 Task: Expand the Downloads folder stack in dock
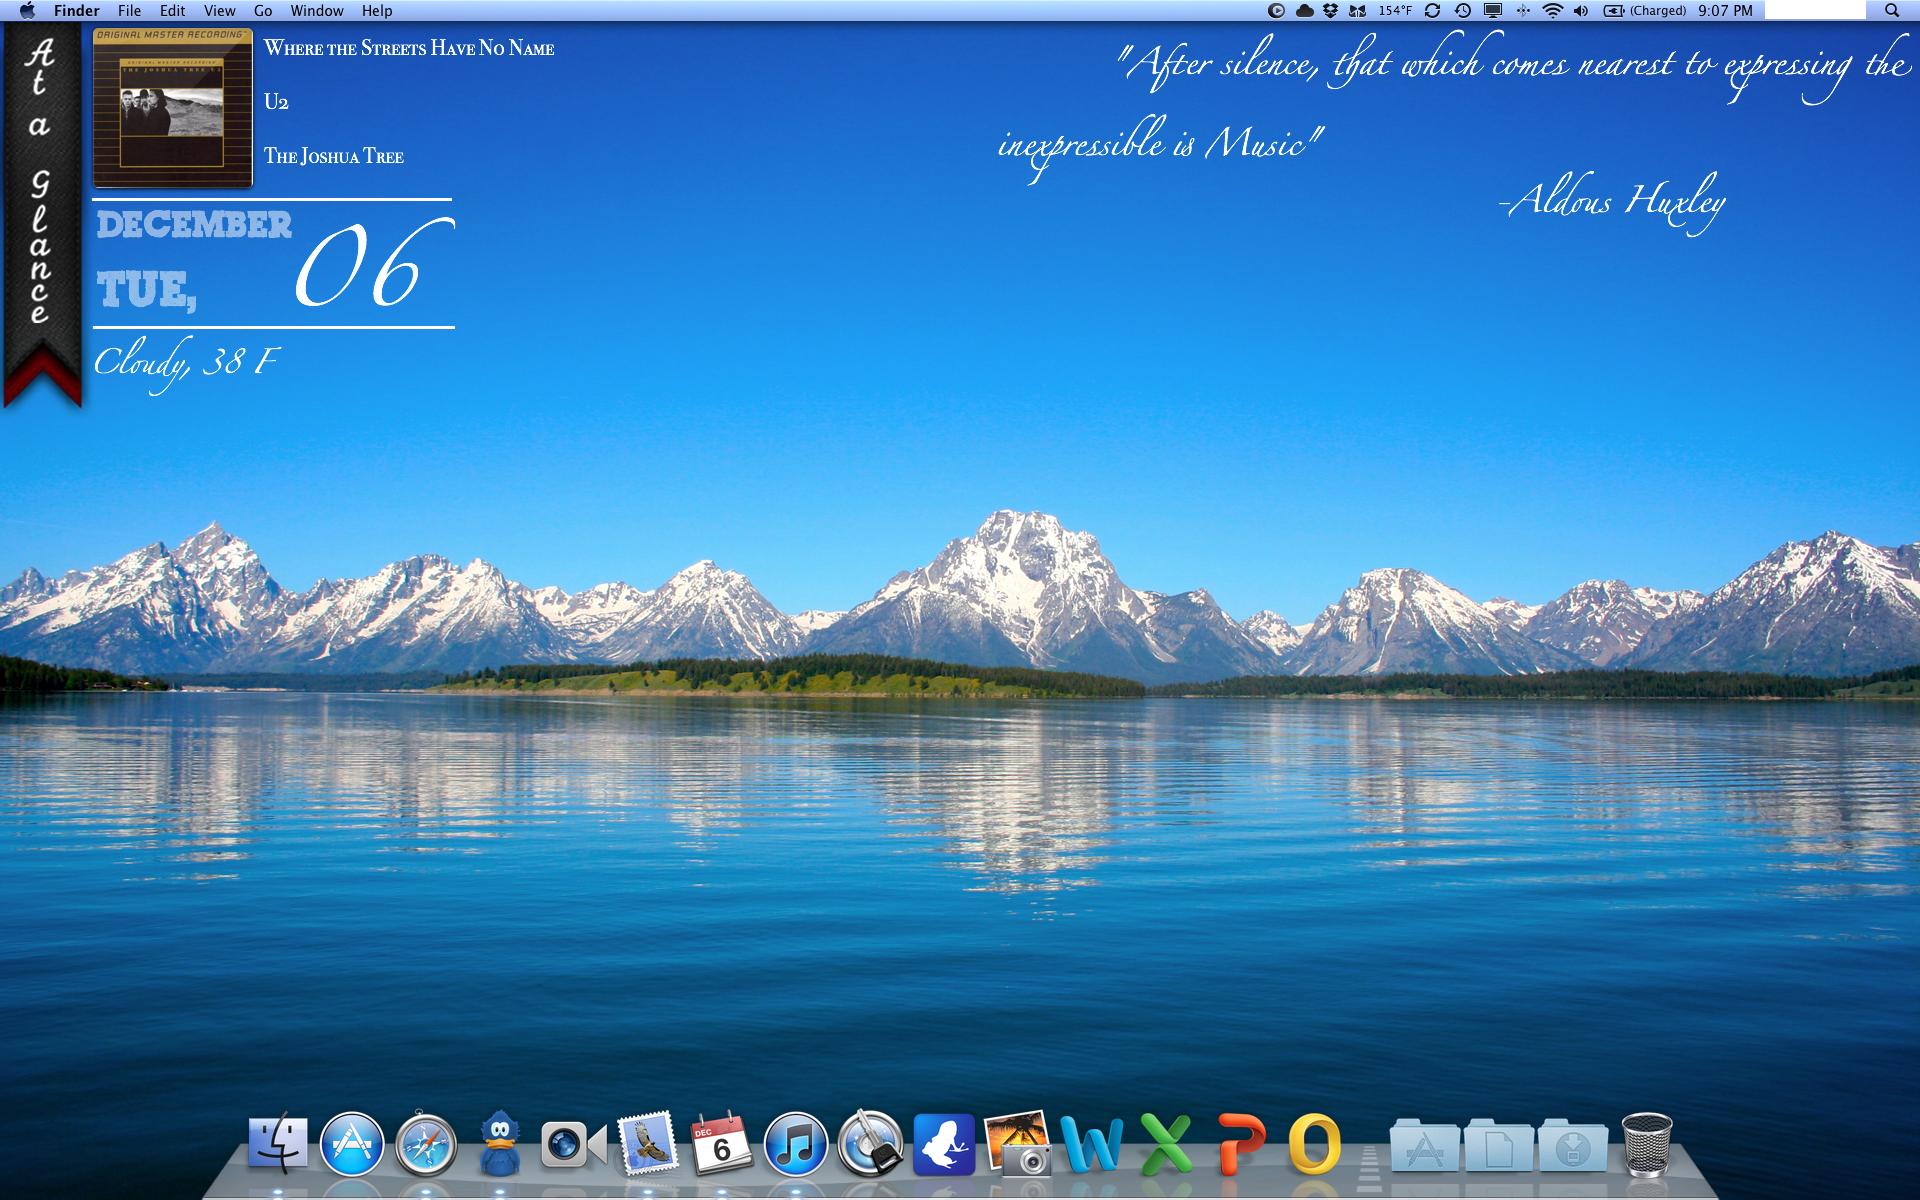point(1572,1145)
